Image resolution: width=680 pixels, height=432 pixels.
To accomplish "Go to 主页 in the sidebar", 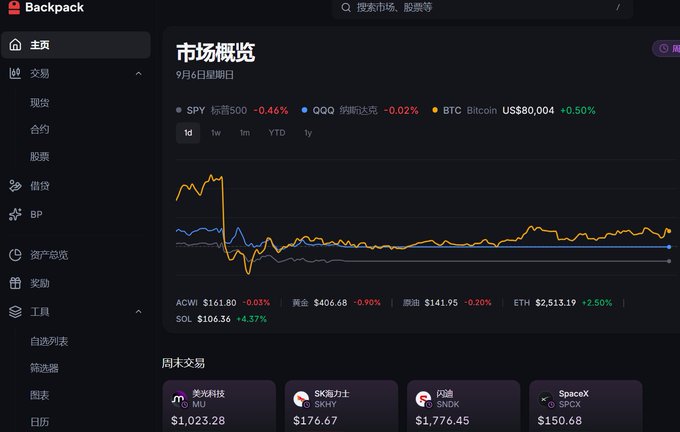I will click(x=76, y=45).
